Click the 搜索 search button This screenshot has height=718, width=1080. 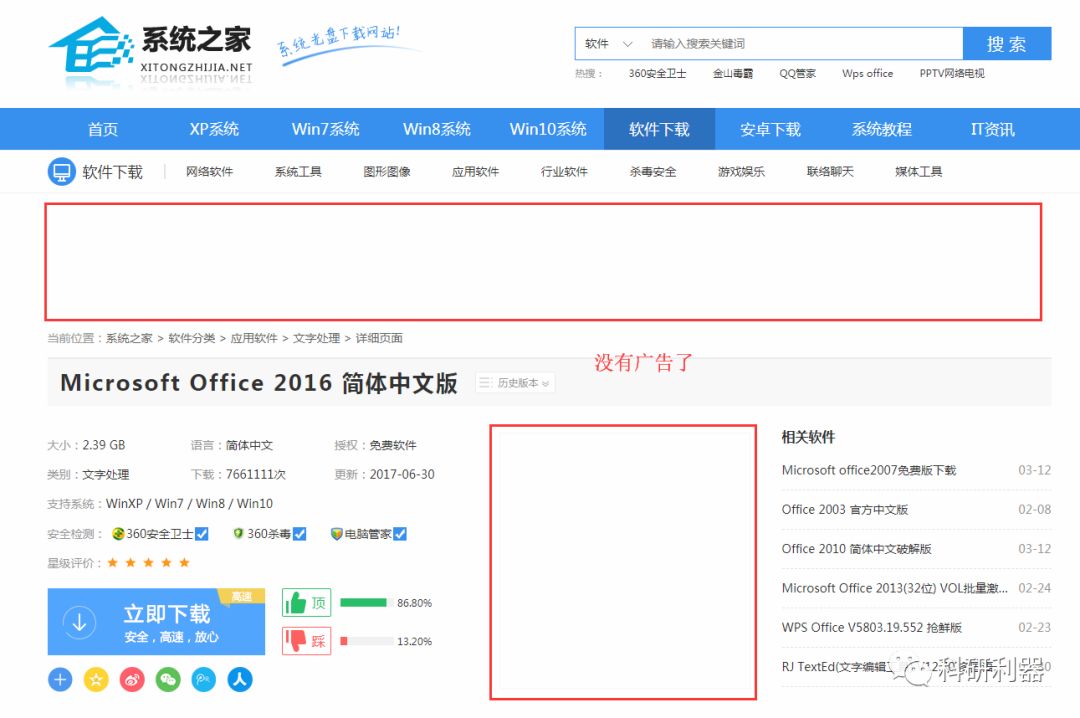[x=1007, y=44]
